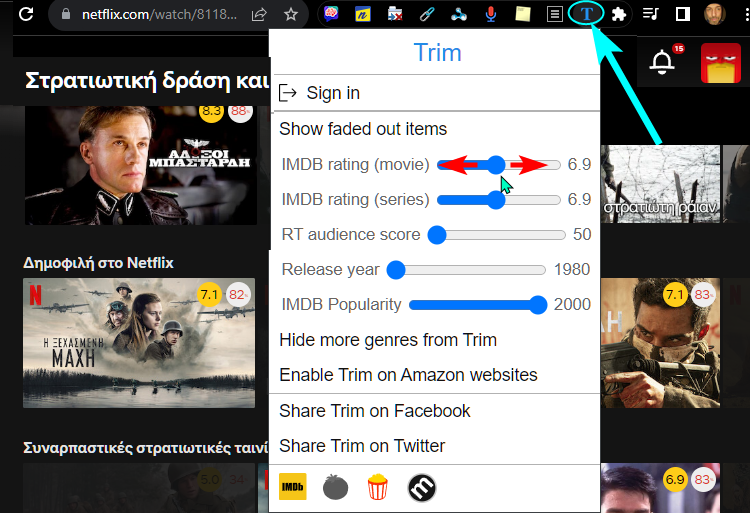750x513 pixels.
Task: Toggle the browser side panel icon
Action: coord(683,14)
